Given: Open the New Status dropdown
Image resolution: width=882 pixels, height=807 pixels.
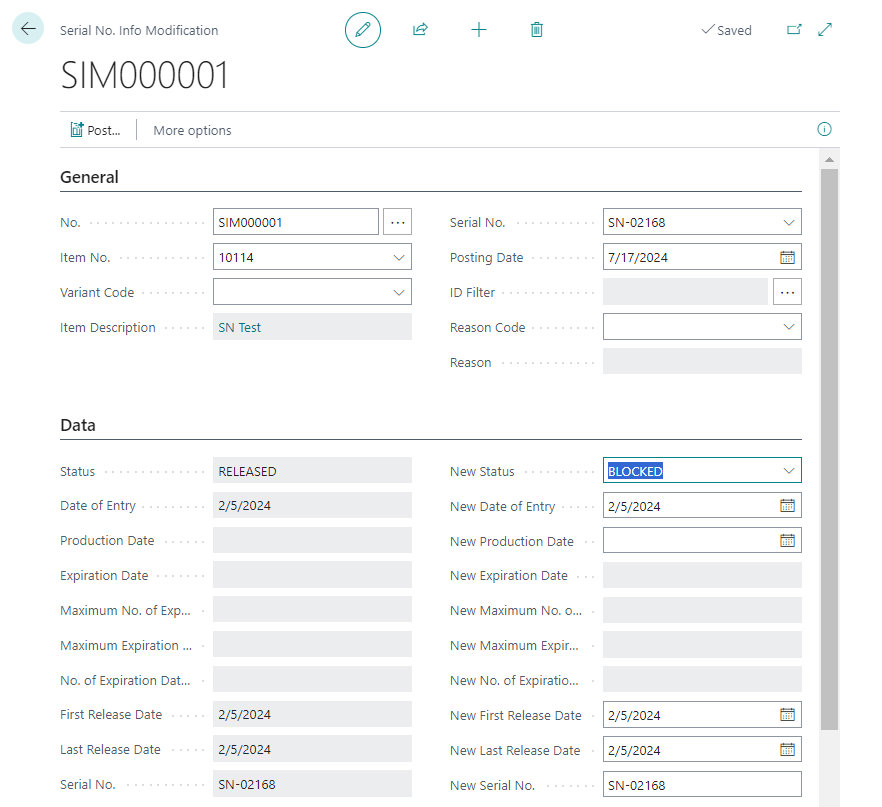Looking at the screenshot, I should [x=789, y=471].
